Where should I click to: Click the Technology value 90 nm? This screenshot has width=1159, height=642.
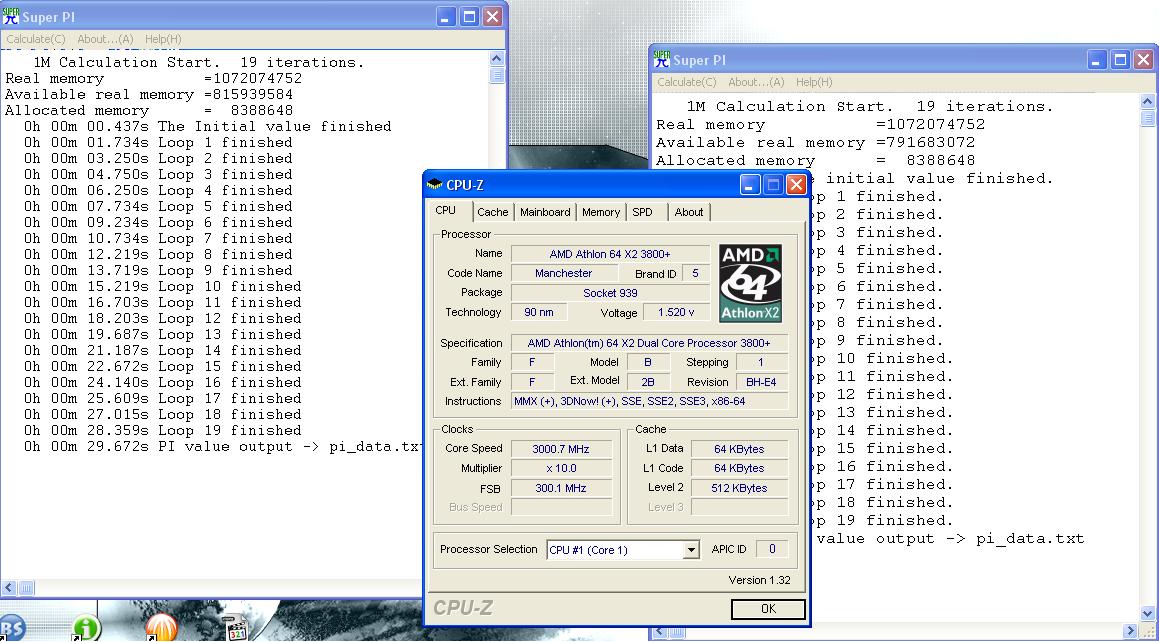[539, 313]
